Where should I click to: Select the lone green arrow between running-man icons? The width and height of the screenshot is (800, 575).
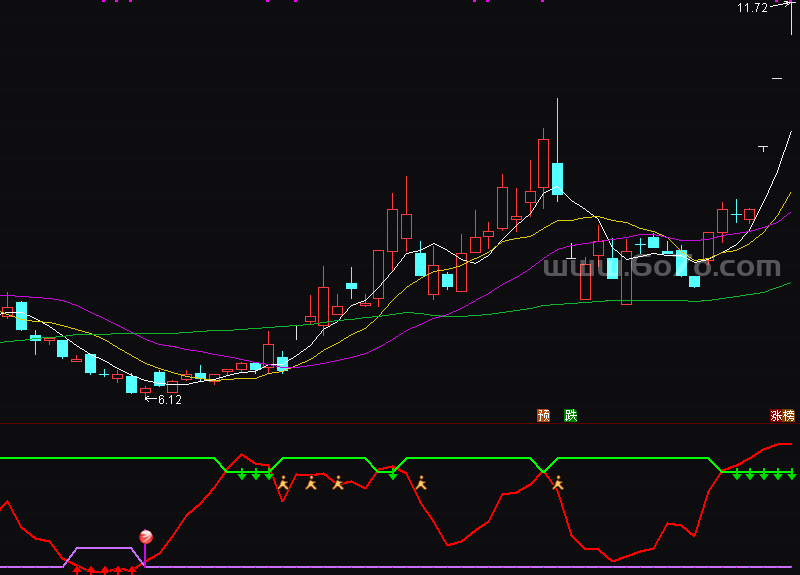tap(392, 474)
